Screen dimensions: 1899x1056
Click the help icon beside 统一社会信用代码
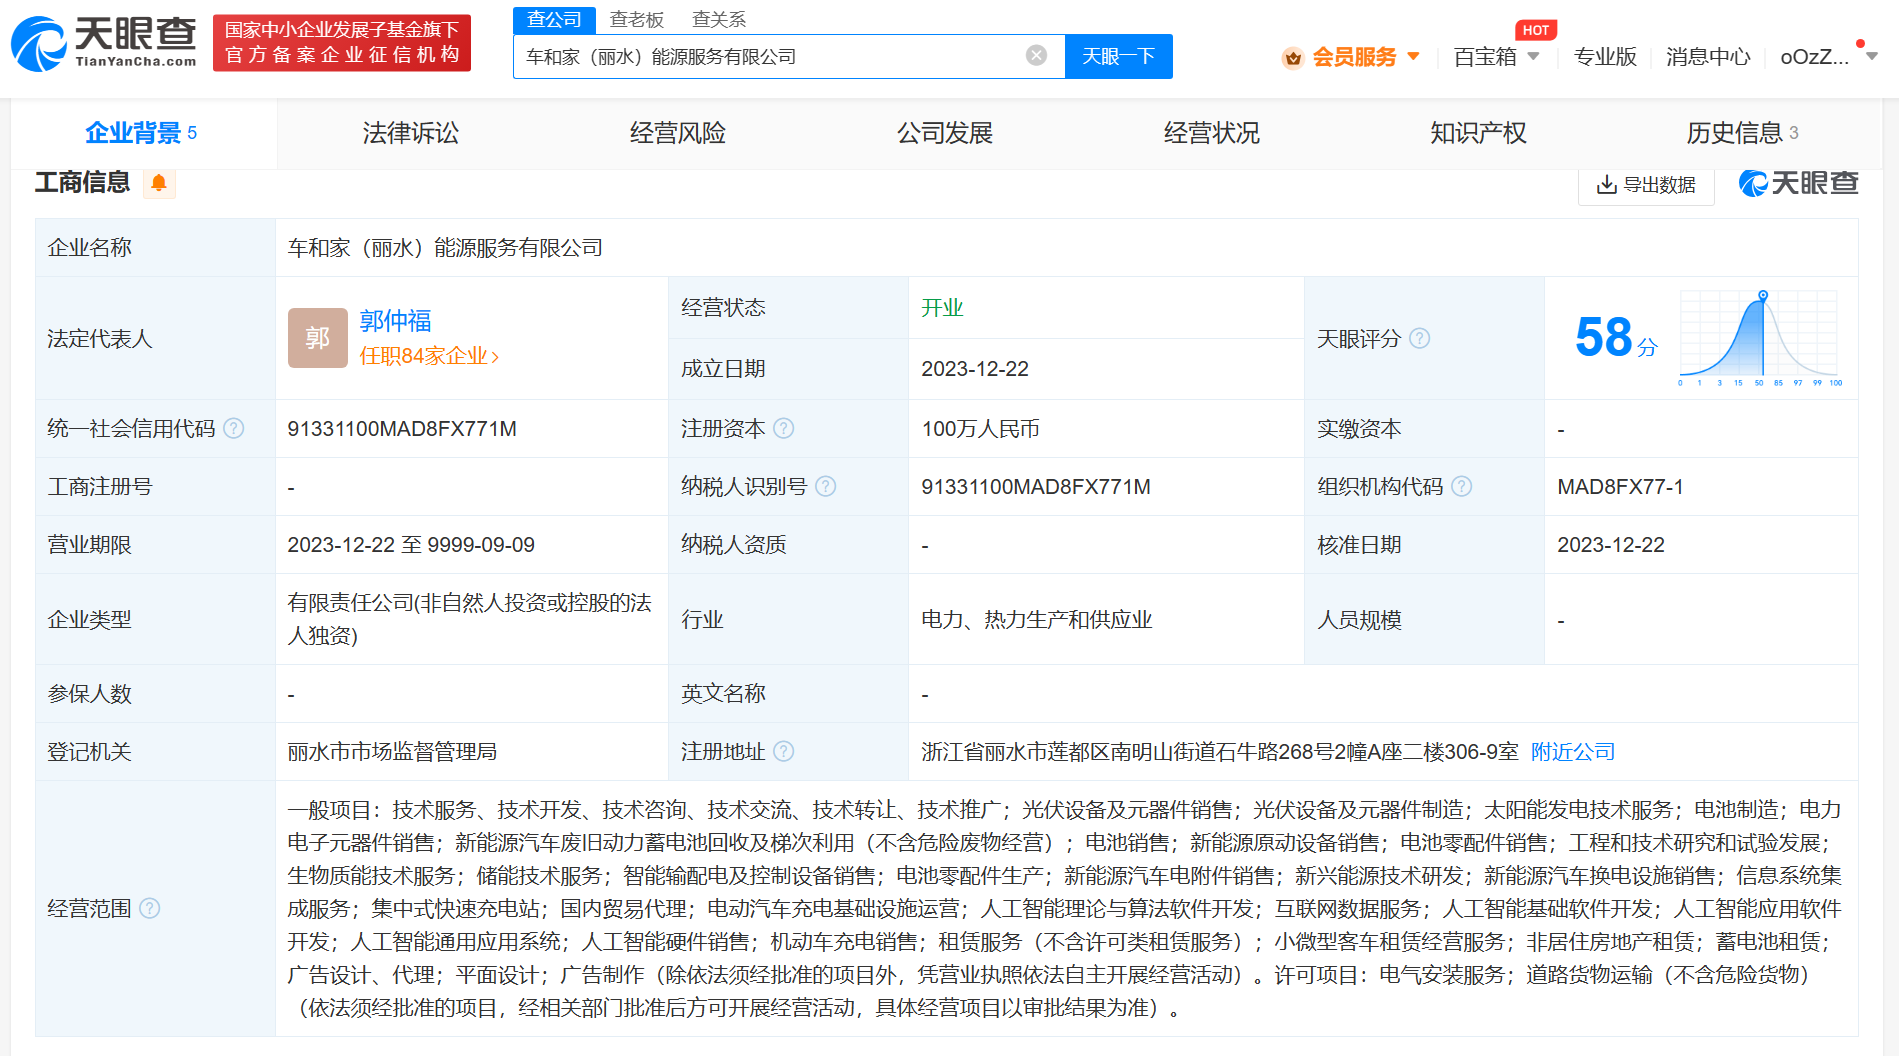coord(234,429)
